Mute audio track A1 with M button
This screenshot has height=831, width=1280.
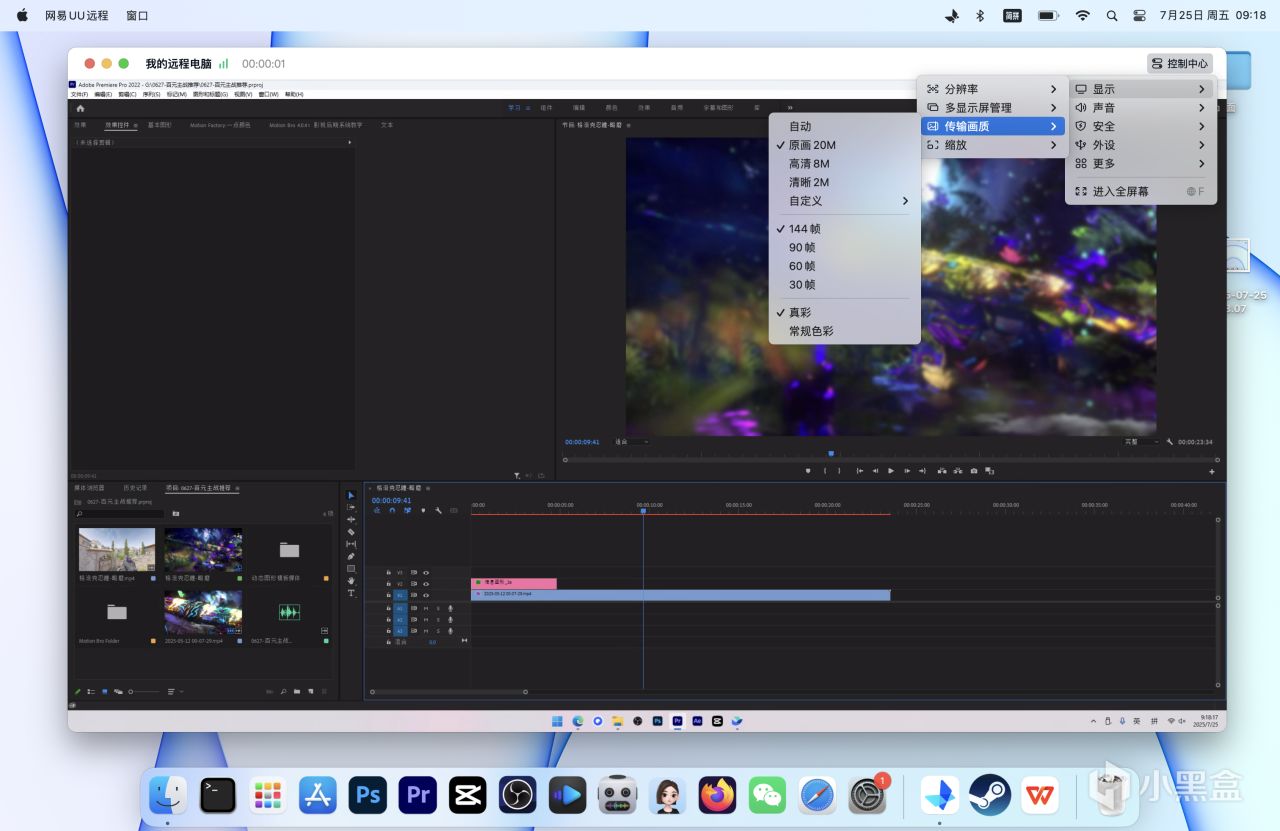click(426, 608)
